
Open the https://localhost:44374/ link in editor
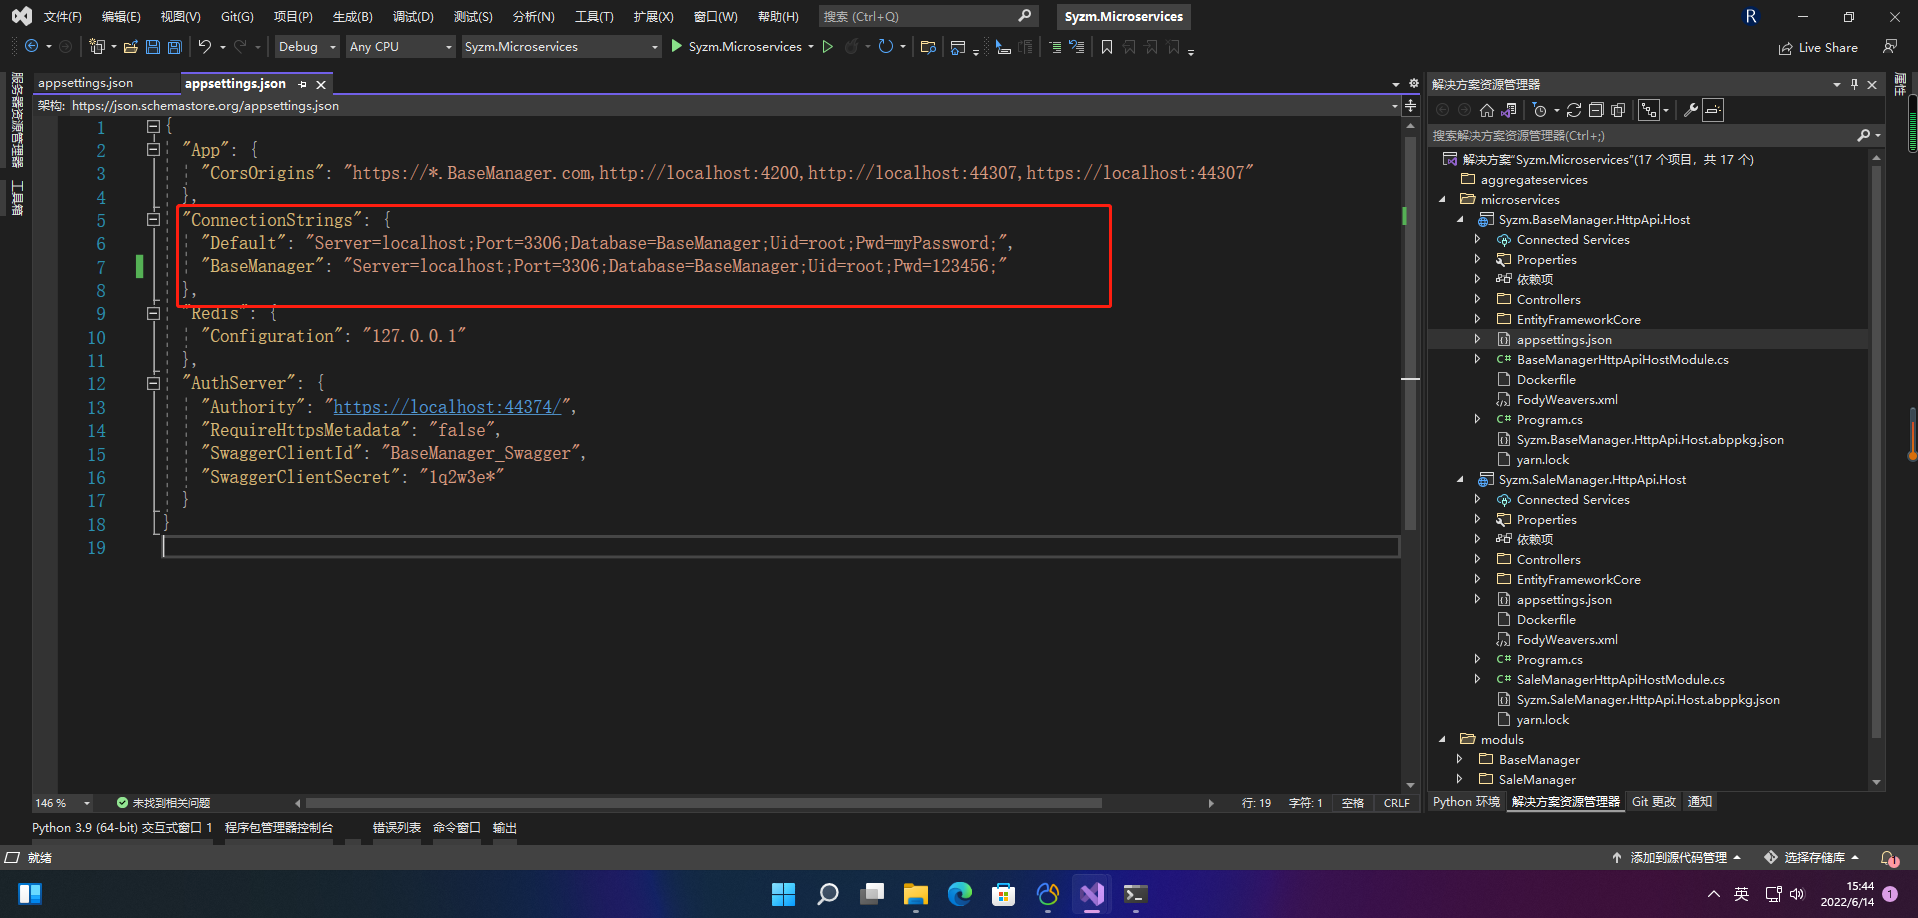point(447,407)
